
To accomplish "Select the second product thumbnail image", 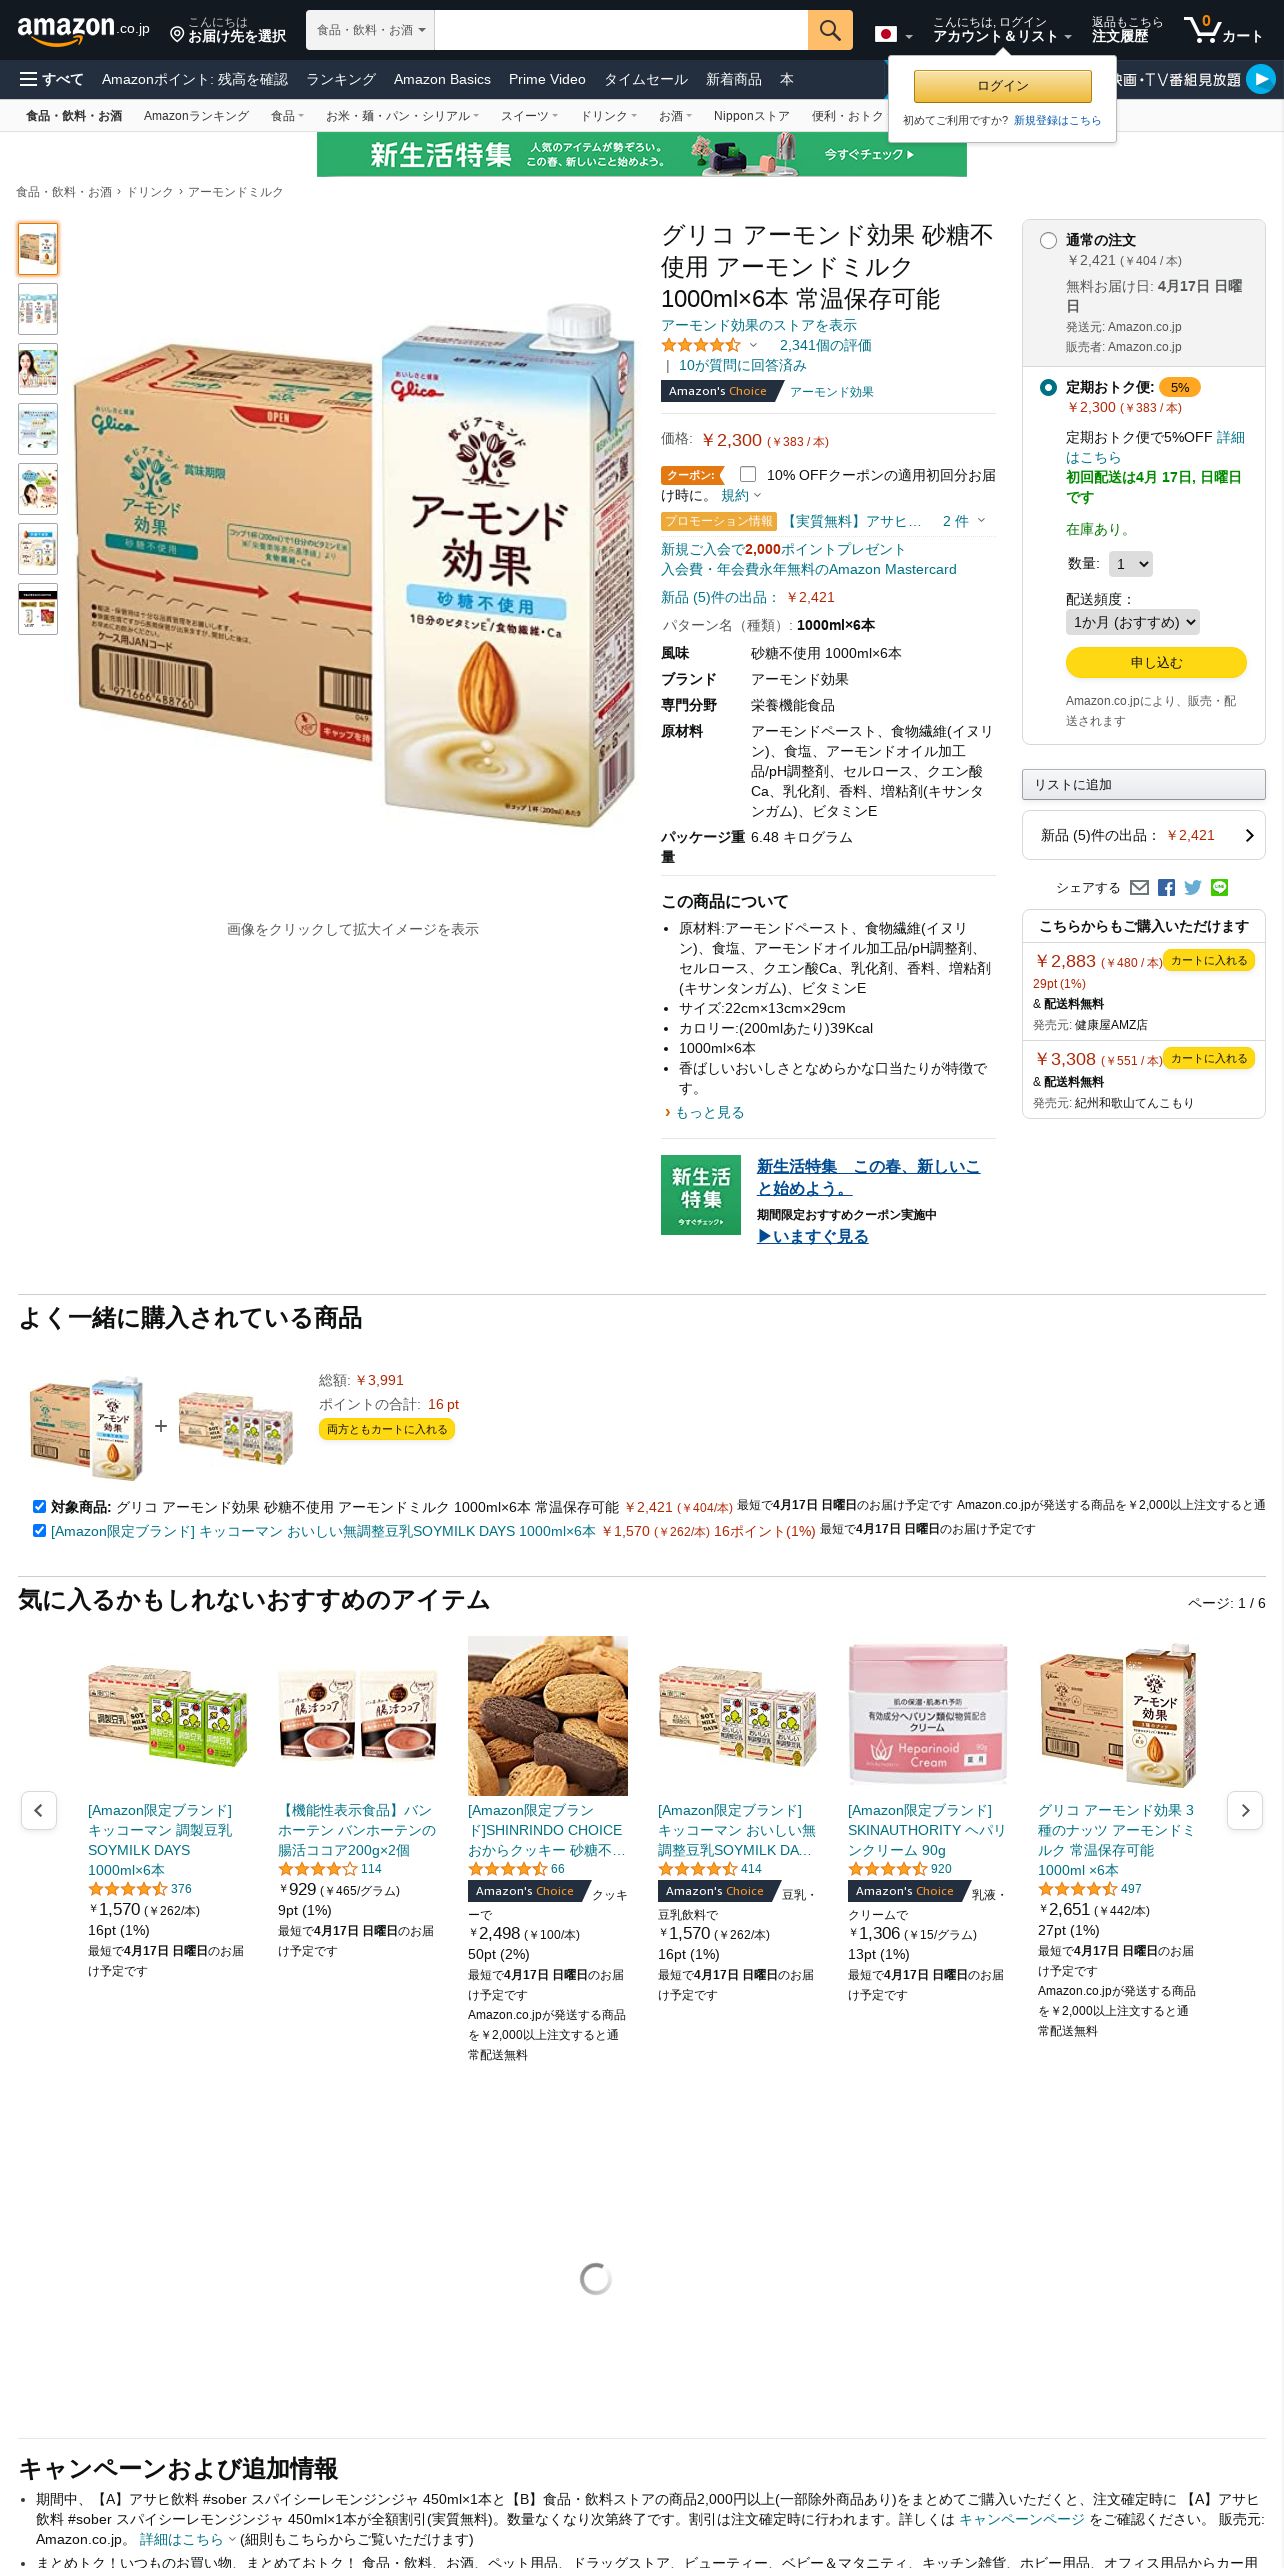I will pos(38,309).
